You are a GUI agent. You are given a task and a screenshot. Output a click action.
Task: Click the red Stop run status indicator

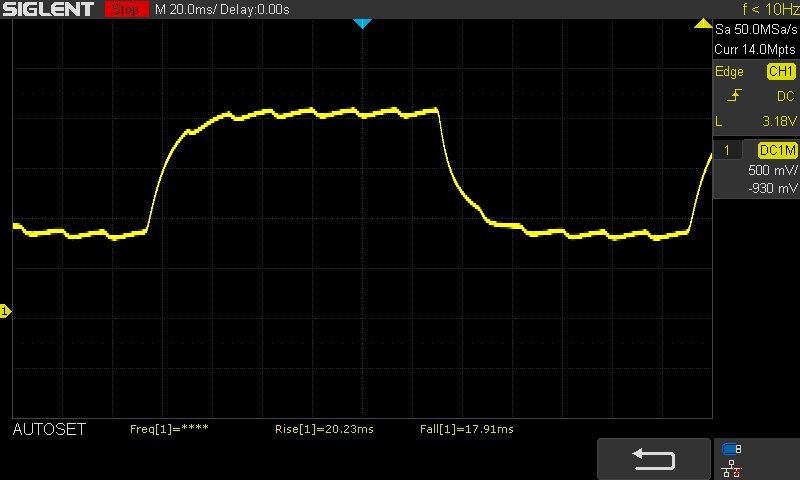[126, 9]
